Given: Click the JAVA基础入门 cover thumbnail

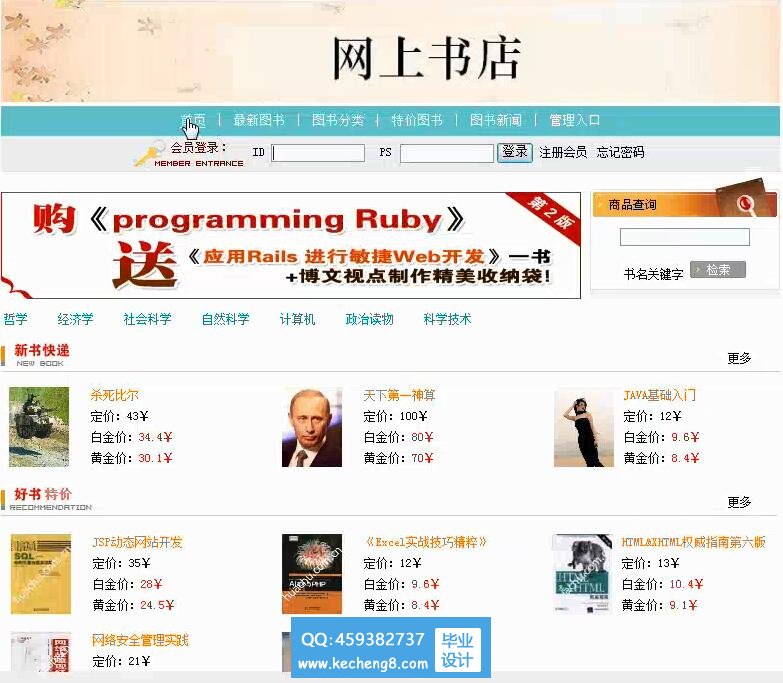Looking at the screenshot, I should tap(584, 428).
